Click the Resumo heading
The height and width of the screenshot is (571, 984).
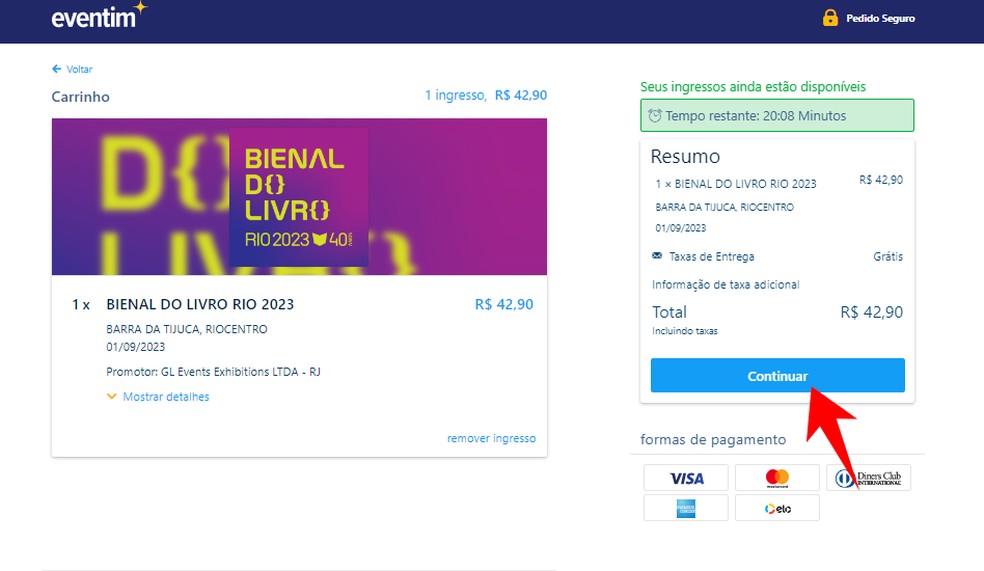[x=685, y=156]
